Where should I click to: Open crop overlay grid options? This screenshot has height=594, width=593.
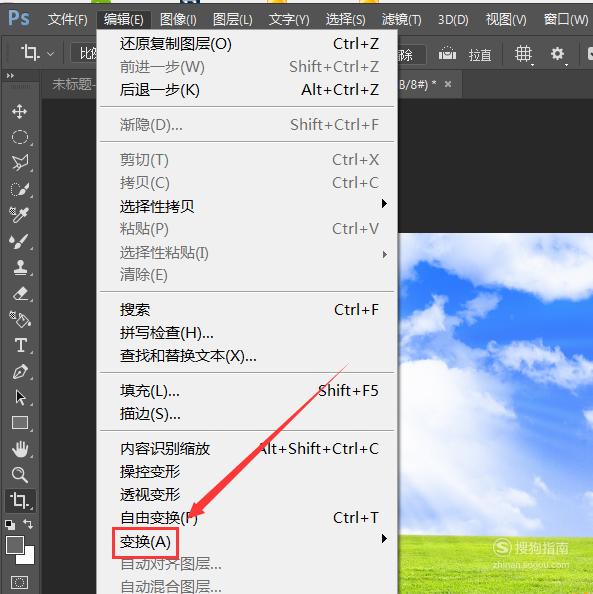coord(524,54)
